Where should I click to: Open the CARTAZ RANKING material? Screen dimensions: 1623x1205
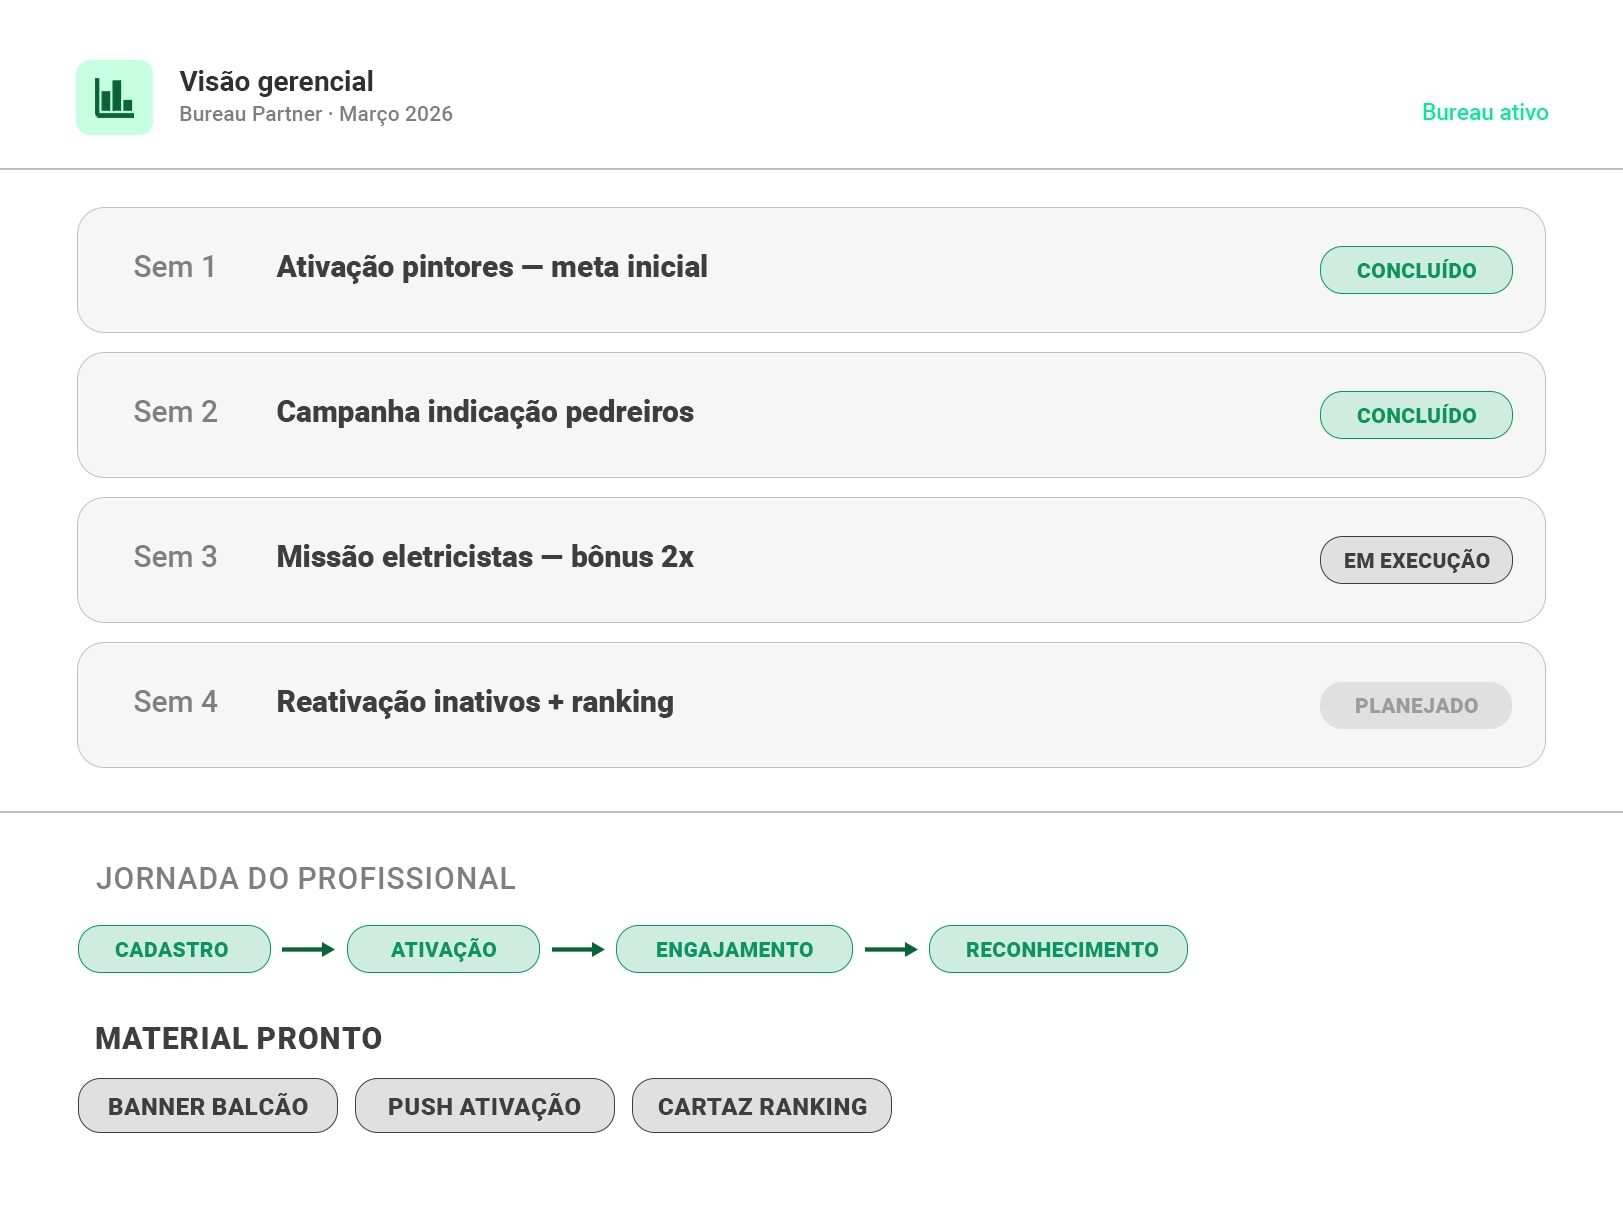pos(761,1106)
